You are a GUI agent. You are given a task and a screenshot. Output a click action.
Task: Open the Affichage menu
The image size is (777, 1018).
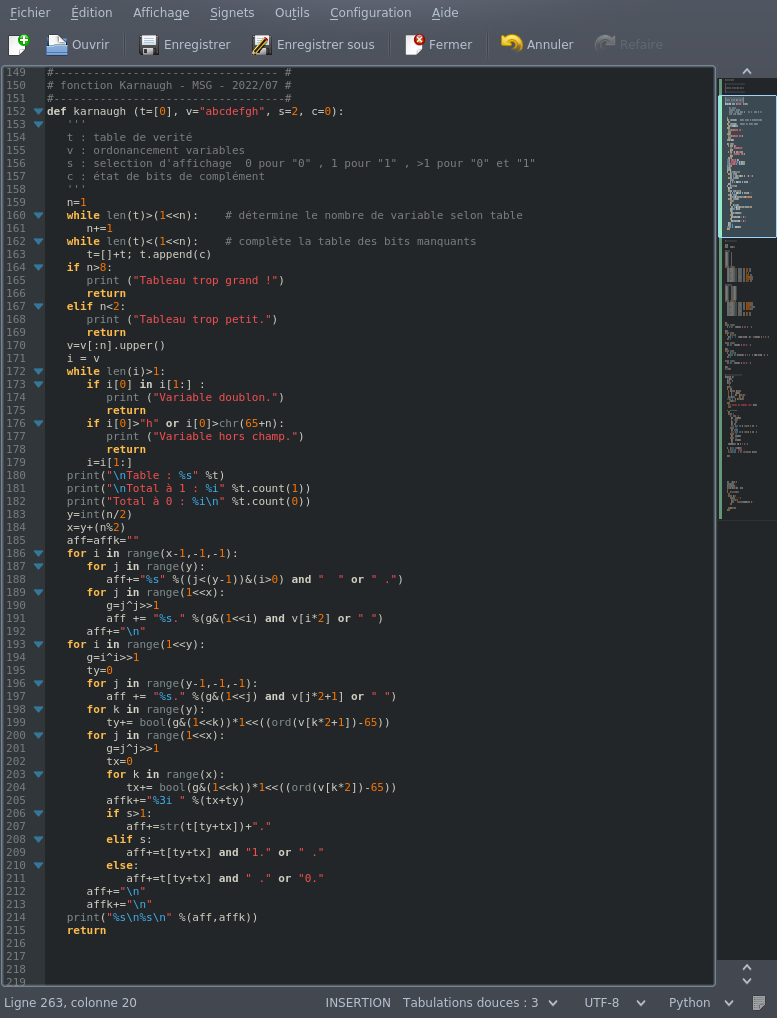(161, 12)
